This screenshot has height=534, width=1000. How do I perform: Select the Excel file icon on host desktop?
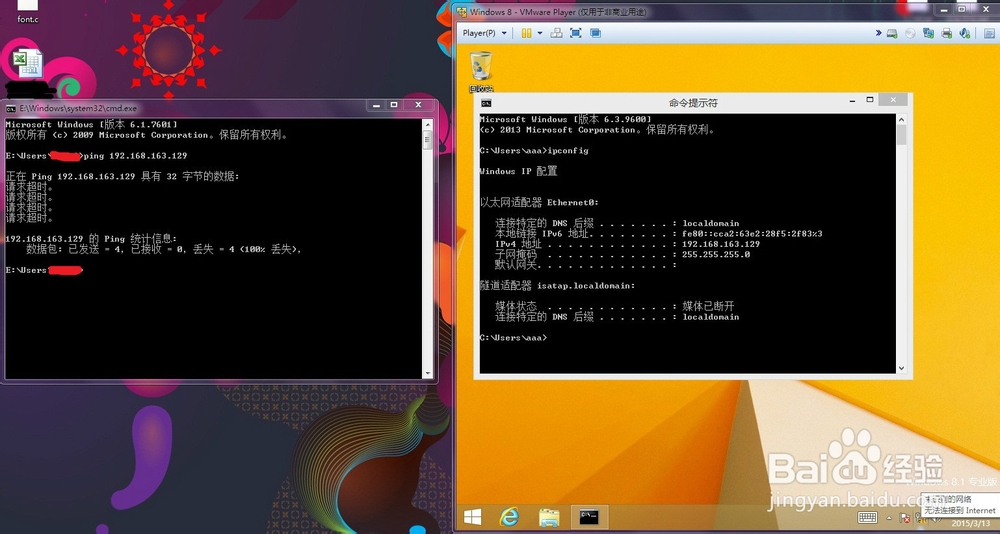(x=27, y=63)
